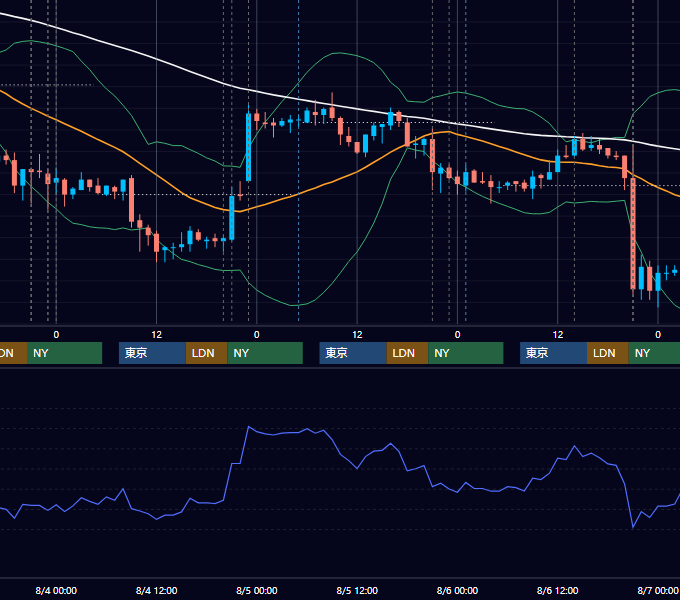The width and height of the screenshot is (680, 600).
Task: Select the 東京 session block for 8/6
Action: pyautogui.click(x=553, y=353)
